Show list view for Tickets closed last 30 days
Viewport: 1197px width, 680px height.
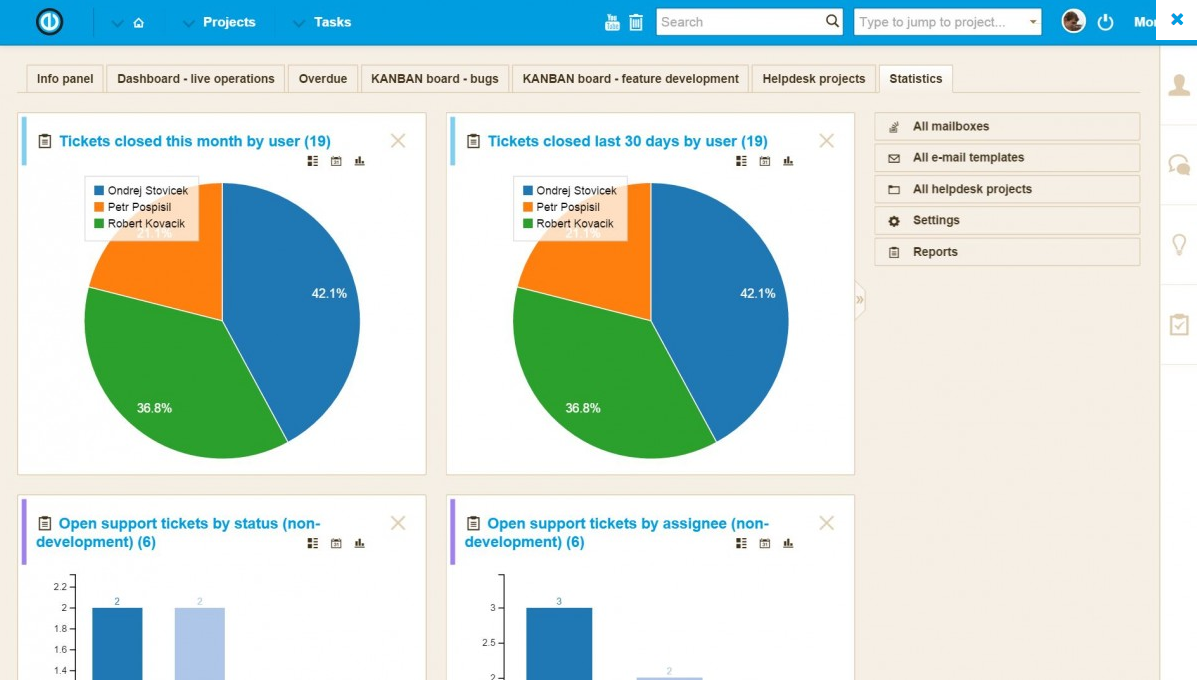point(741,161)
